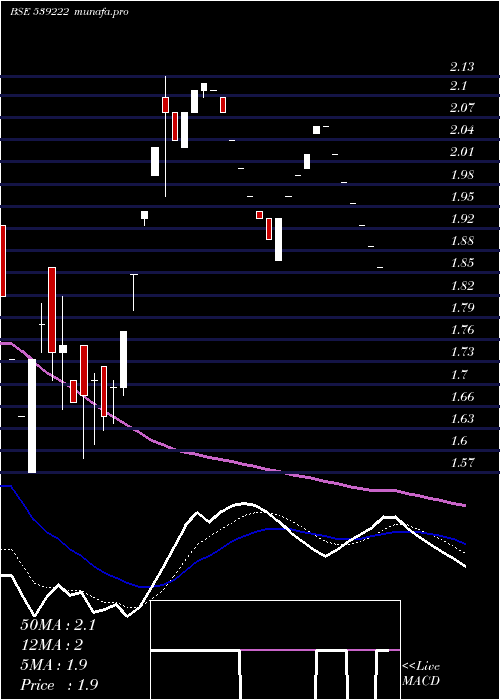Click the 2.04 price axis label
This screenshot has height=700, width=500.
pyautogui.click(x=462, y=130)
